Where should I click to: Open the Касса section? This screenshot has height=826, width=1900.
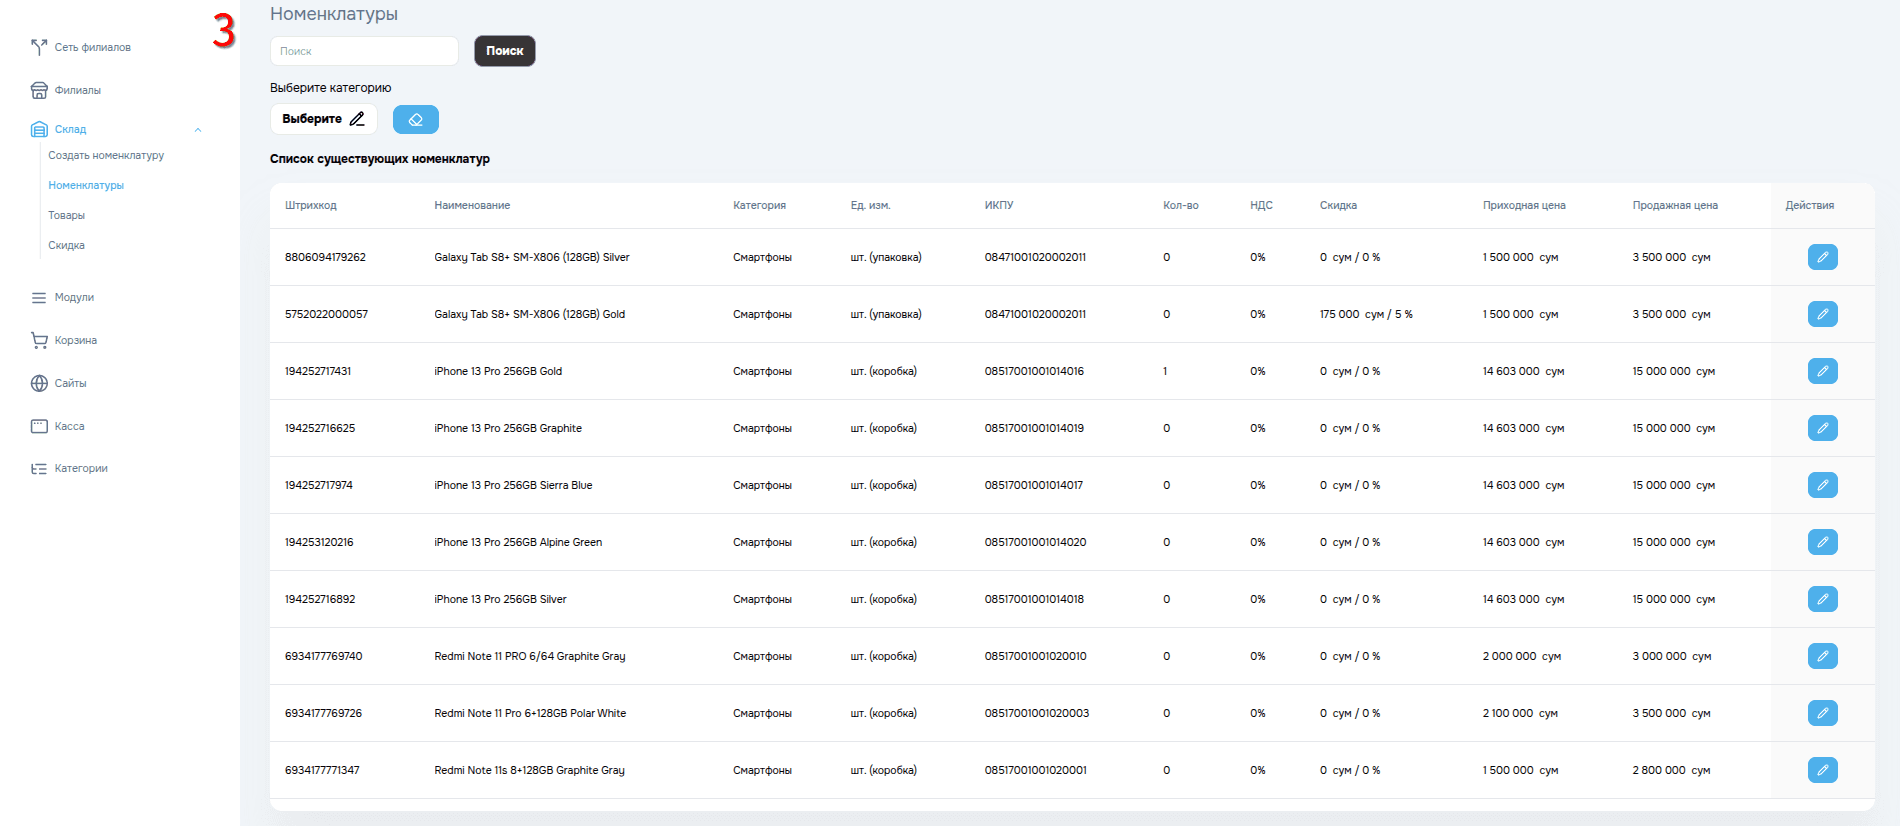tap(69, 426)
